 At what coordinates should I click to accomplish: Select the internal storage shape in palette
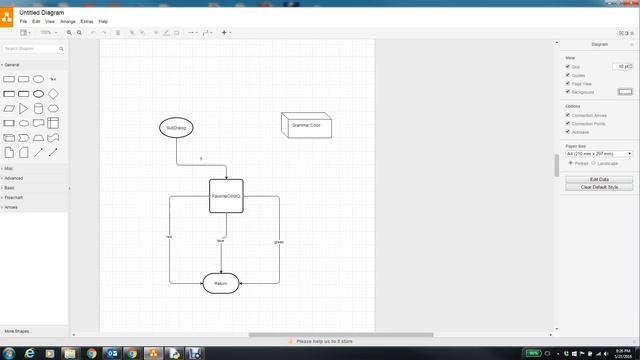click(x=53, y=123)
